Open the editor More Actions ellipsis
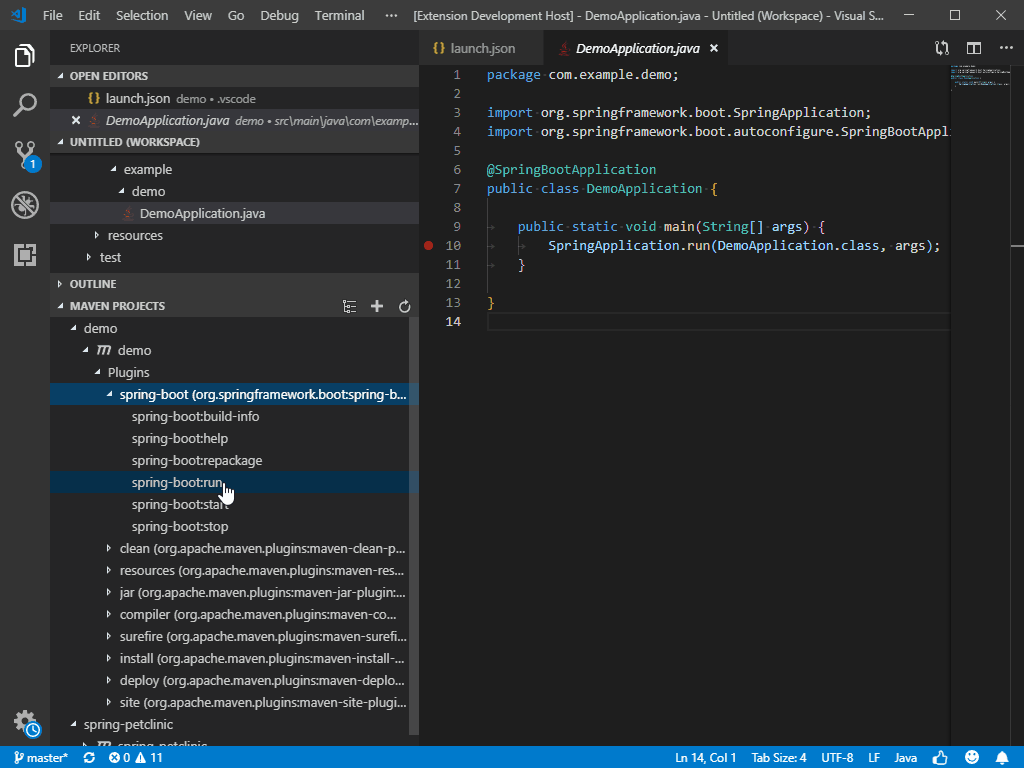This screenshot has width=1024, height=768. pyautogui.click(x=1006, y=48)
